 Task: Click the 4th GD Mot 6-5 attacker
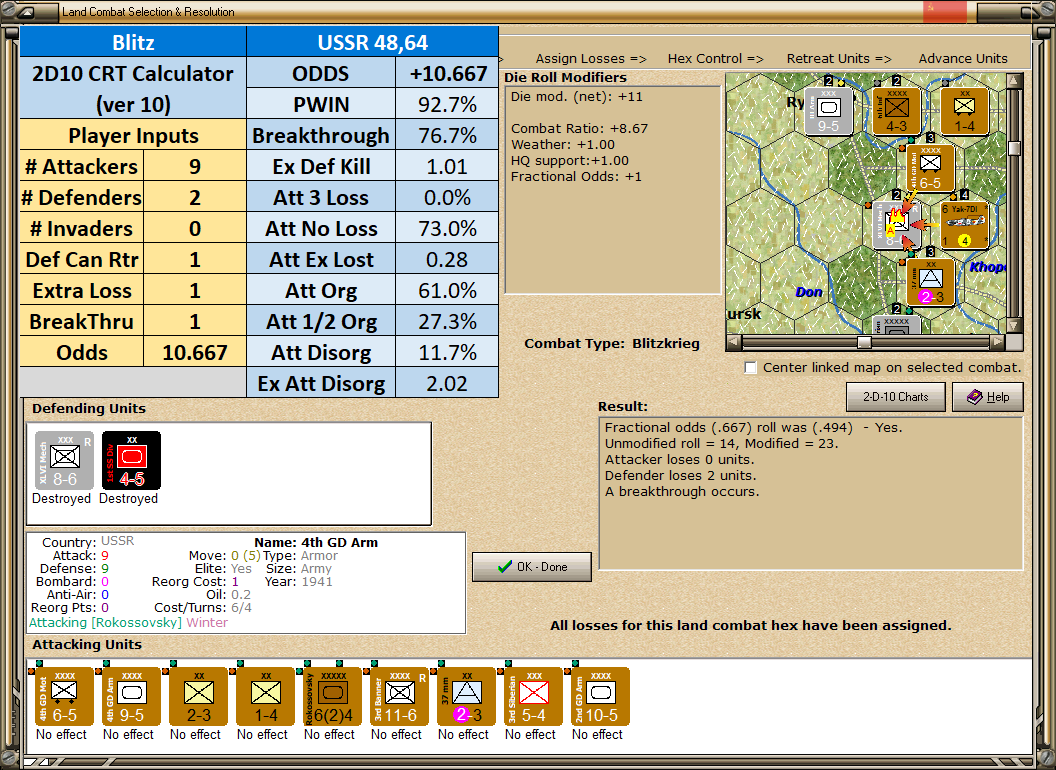(x=64, y=696)
